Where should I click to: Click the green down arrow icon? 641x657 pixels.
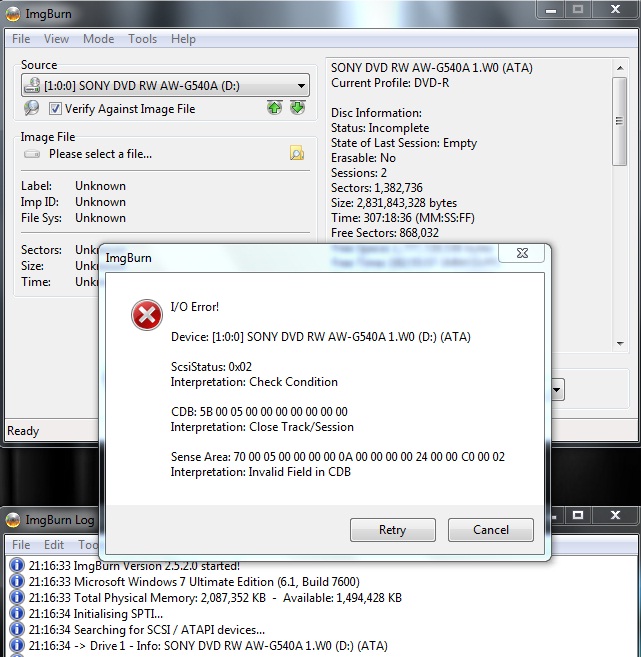[297, 108]
